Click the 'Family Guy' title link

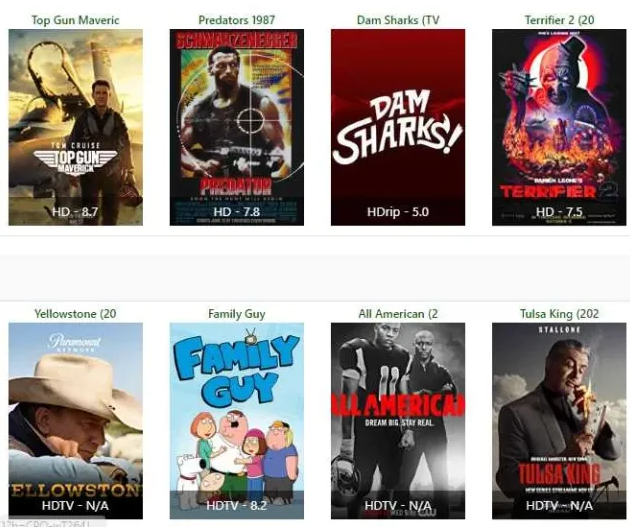pos(237,314)
